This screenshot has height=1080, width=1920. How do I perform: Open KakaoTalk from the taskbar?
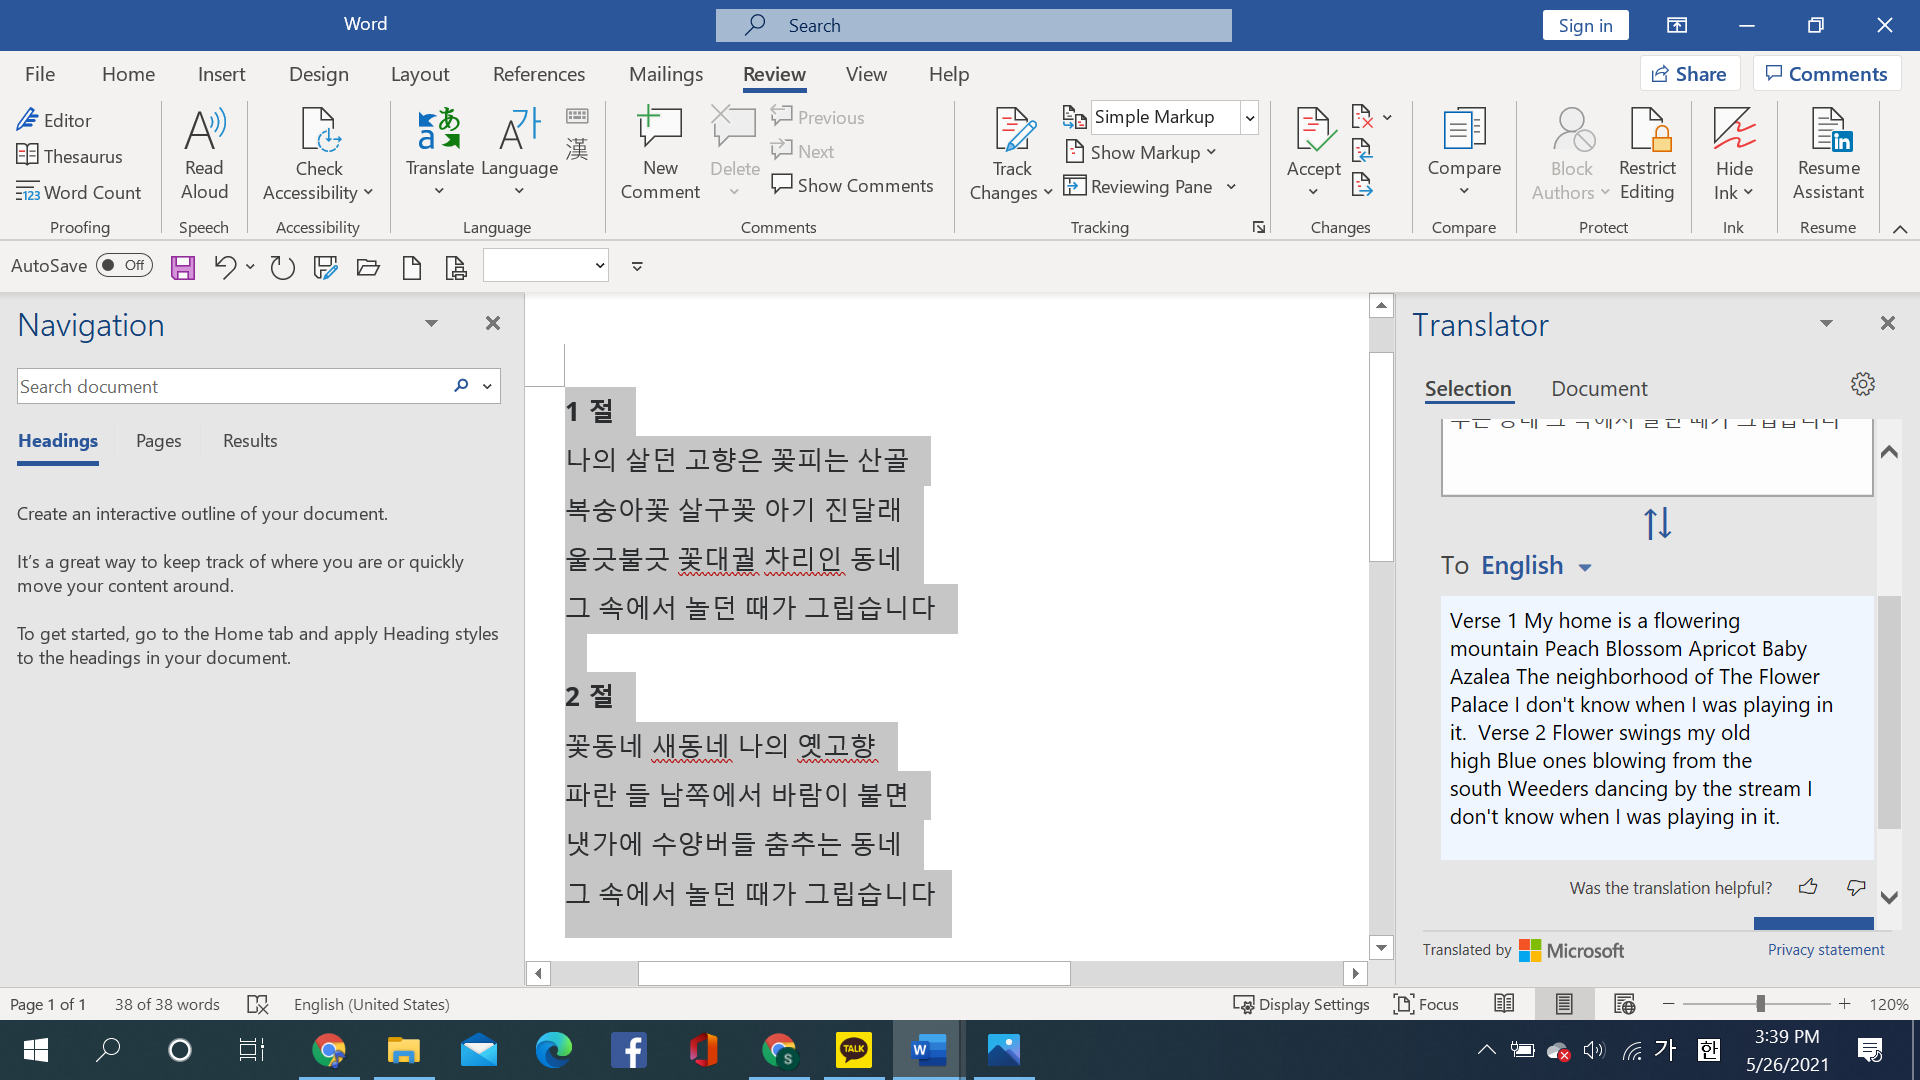[854, 1050]
